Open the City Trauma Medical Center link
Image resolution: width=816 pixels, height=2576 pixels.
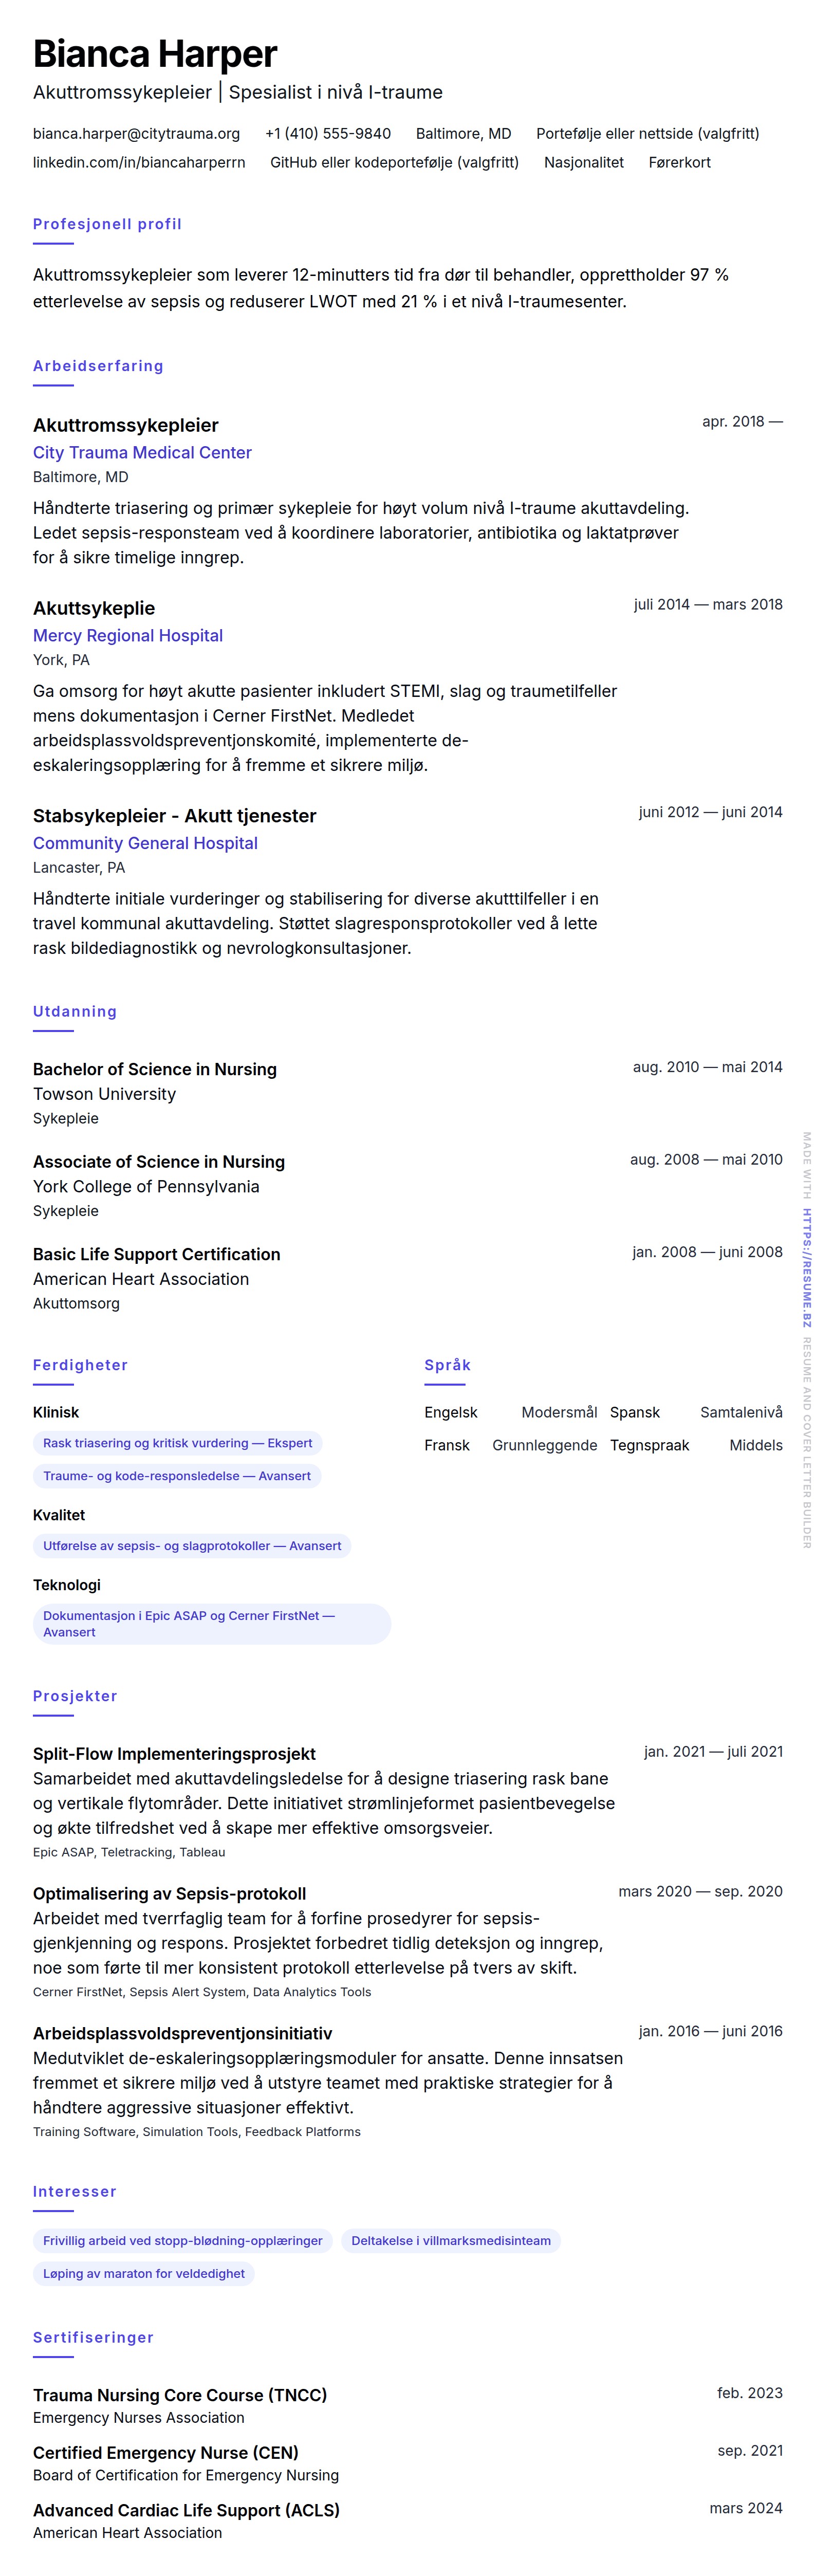pos(142,452)
